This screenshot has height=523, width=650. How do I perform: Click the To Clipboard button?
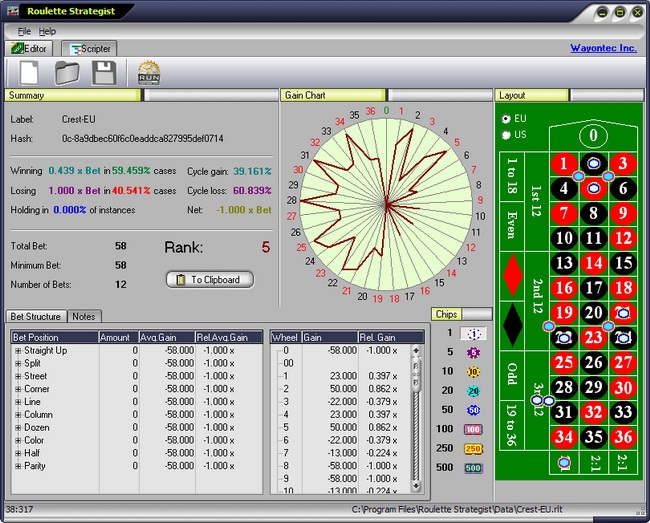point(209,280)
